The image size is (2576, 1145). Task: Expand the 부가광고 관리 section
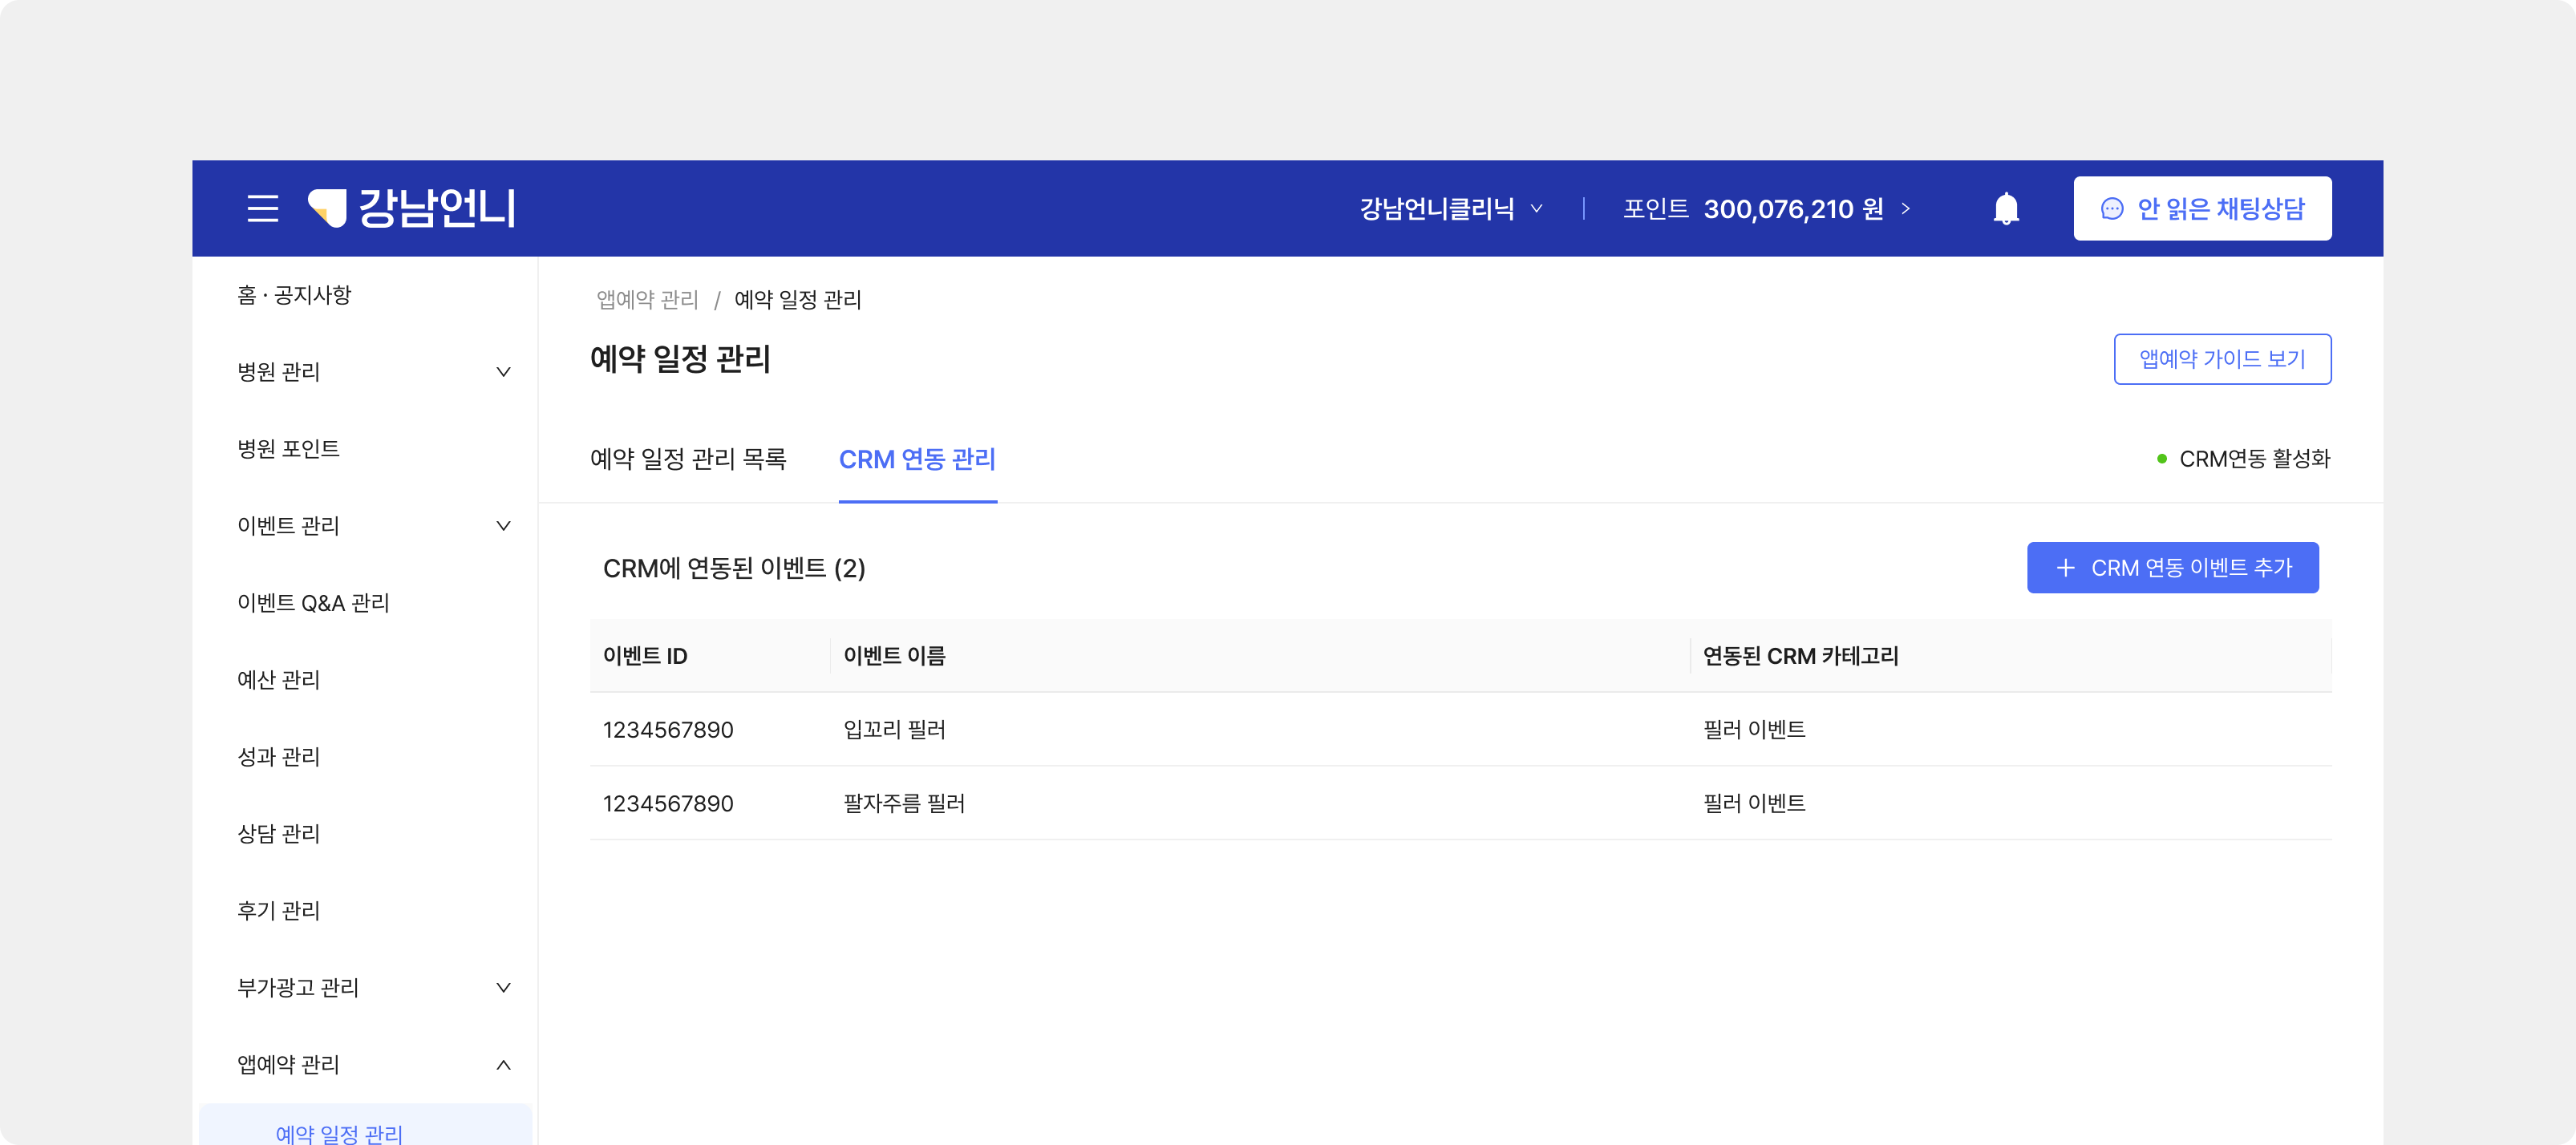[x=503, y=988]
